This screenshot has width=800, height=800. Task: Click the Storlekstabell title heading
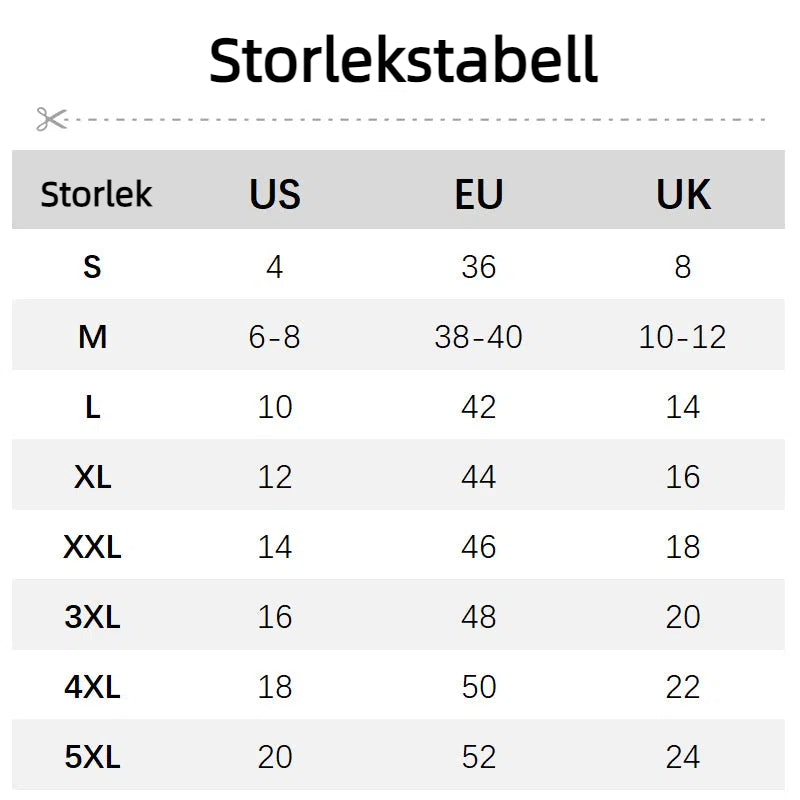pos(403,61)
